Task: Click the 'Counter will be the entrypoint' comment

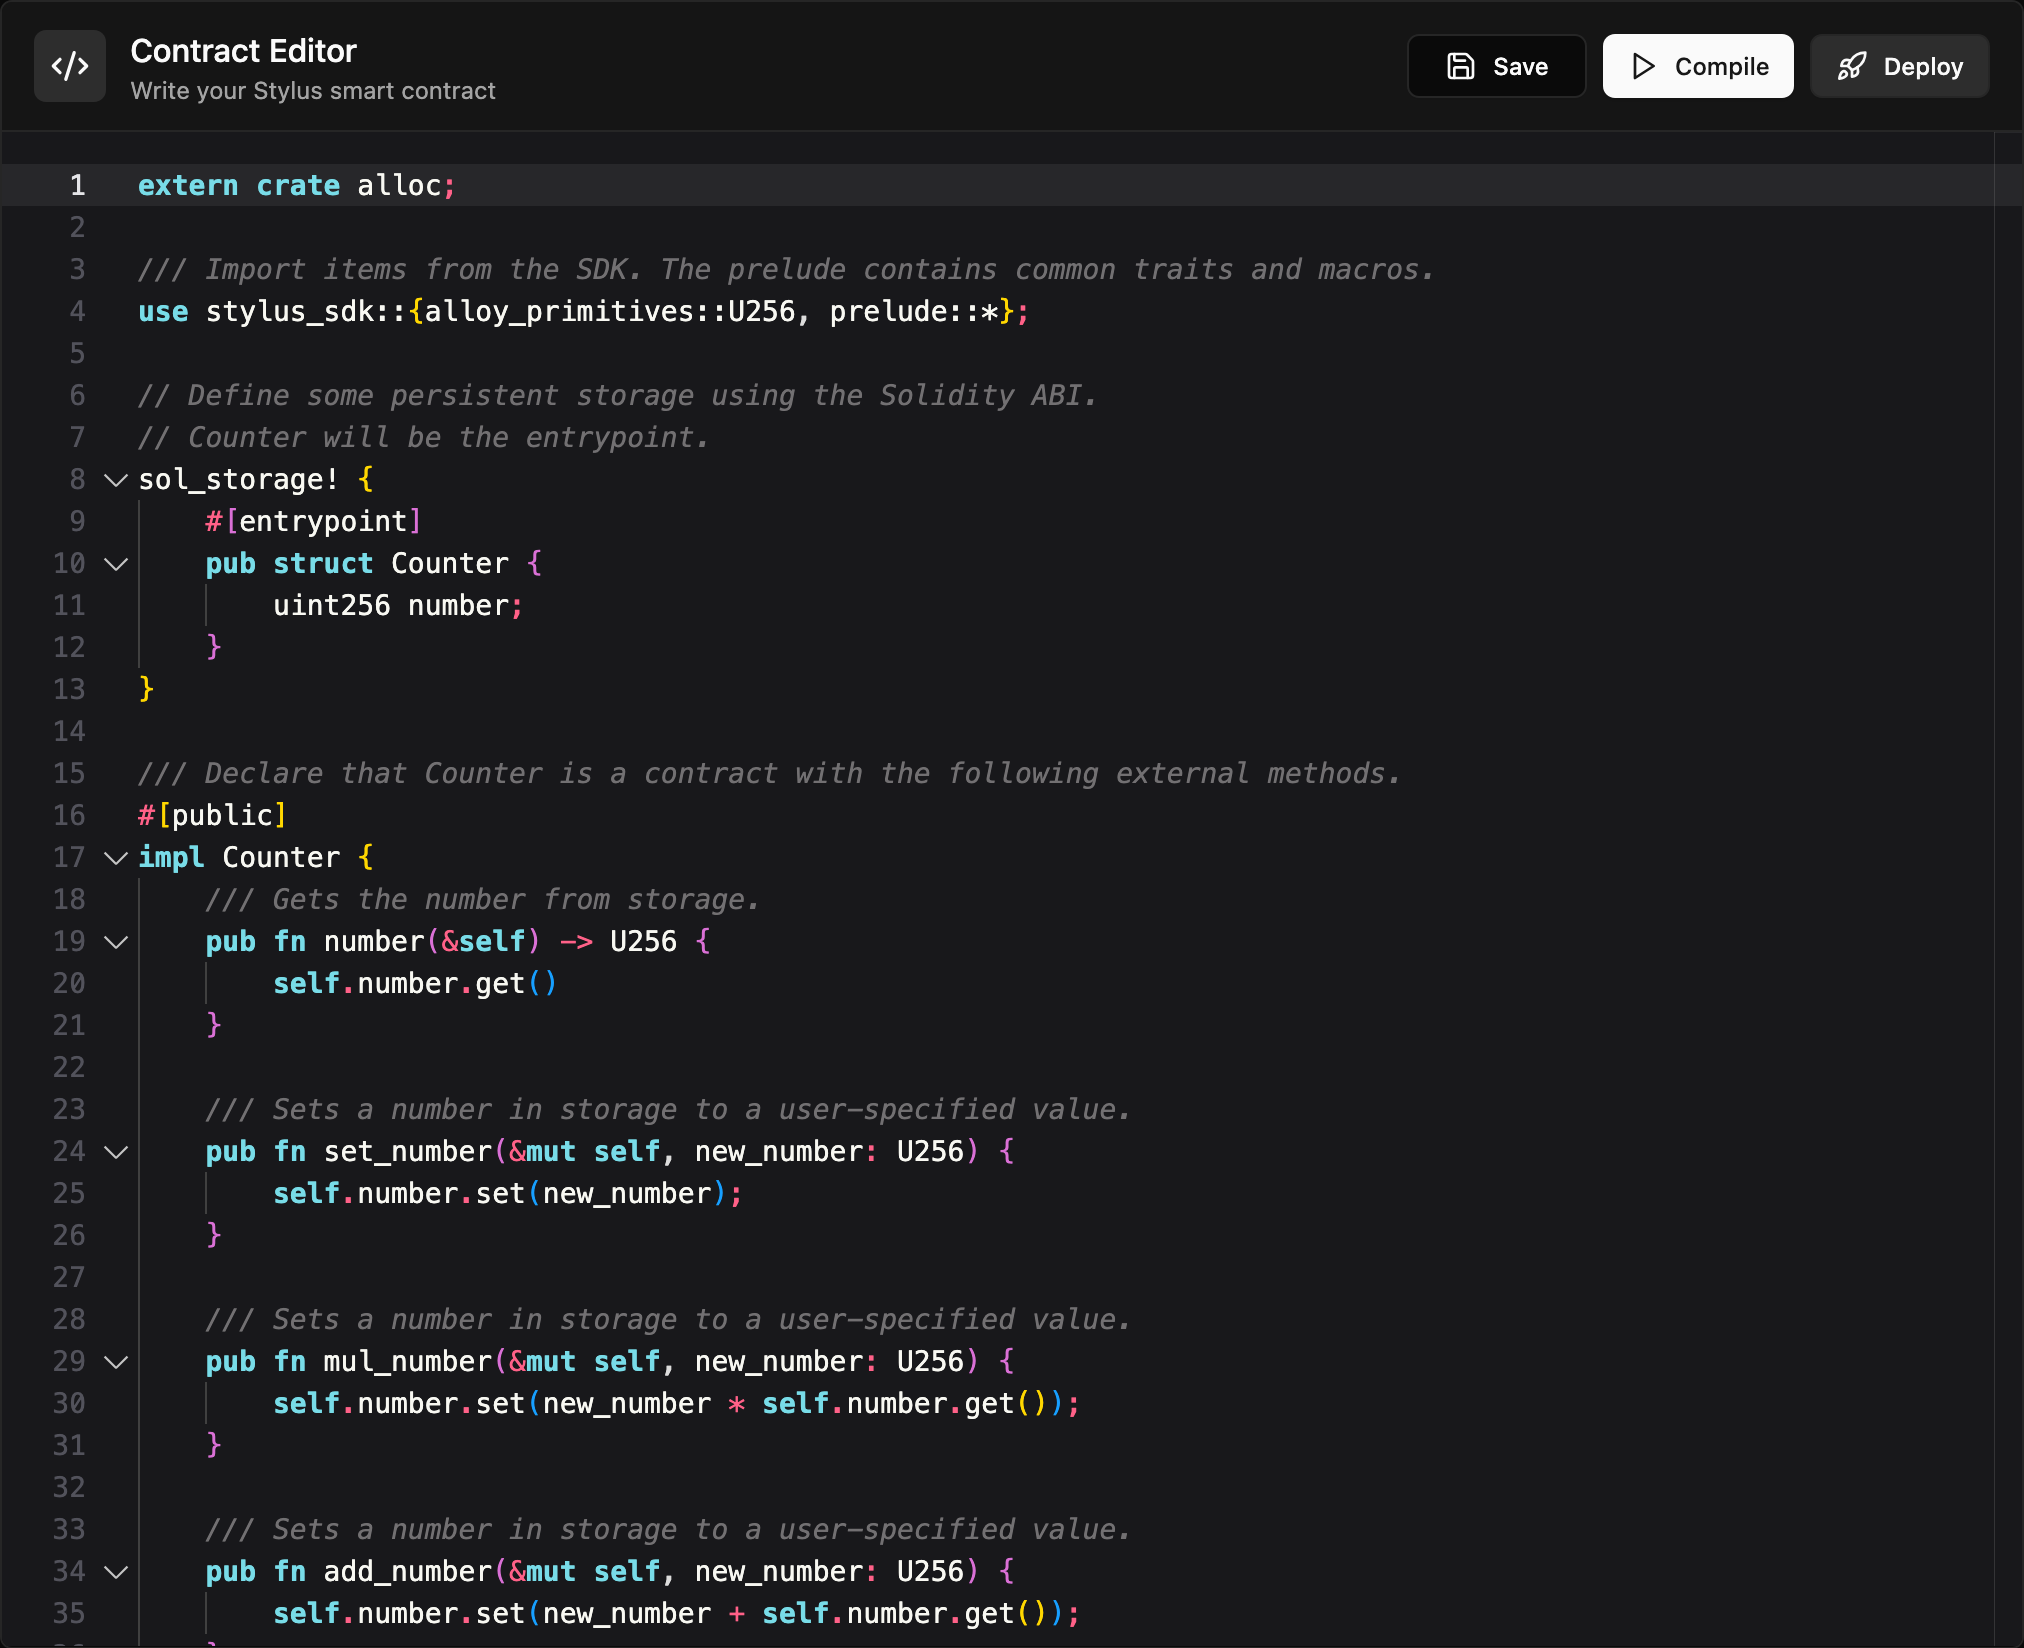Action: 423,438
